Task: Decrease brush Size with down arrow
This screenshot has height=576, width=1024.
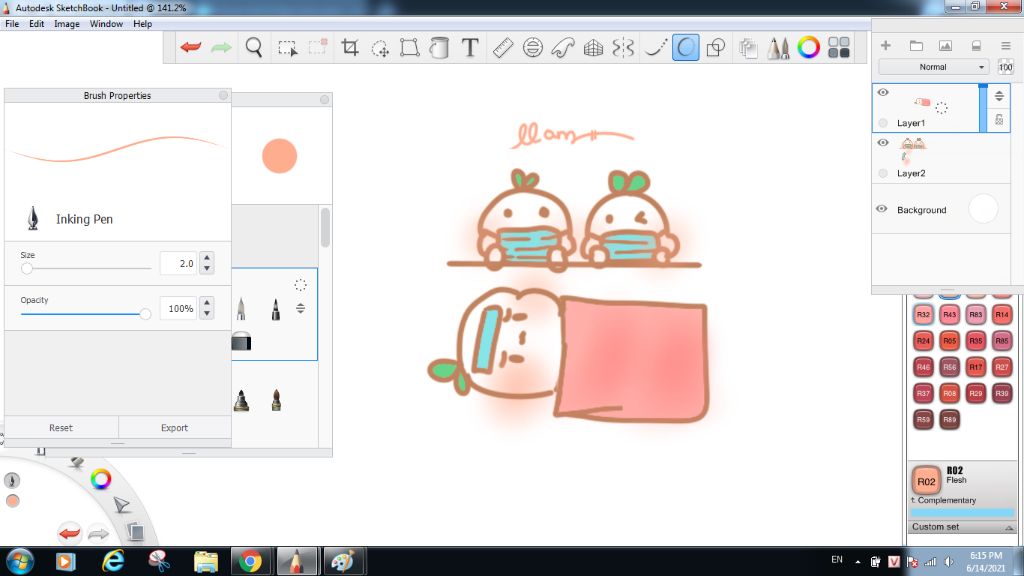Action: (207, 268)
